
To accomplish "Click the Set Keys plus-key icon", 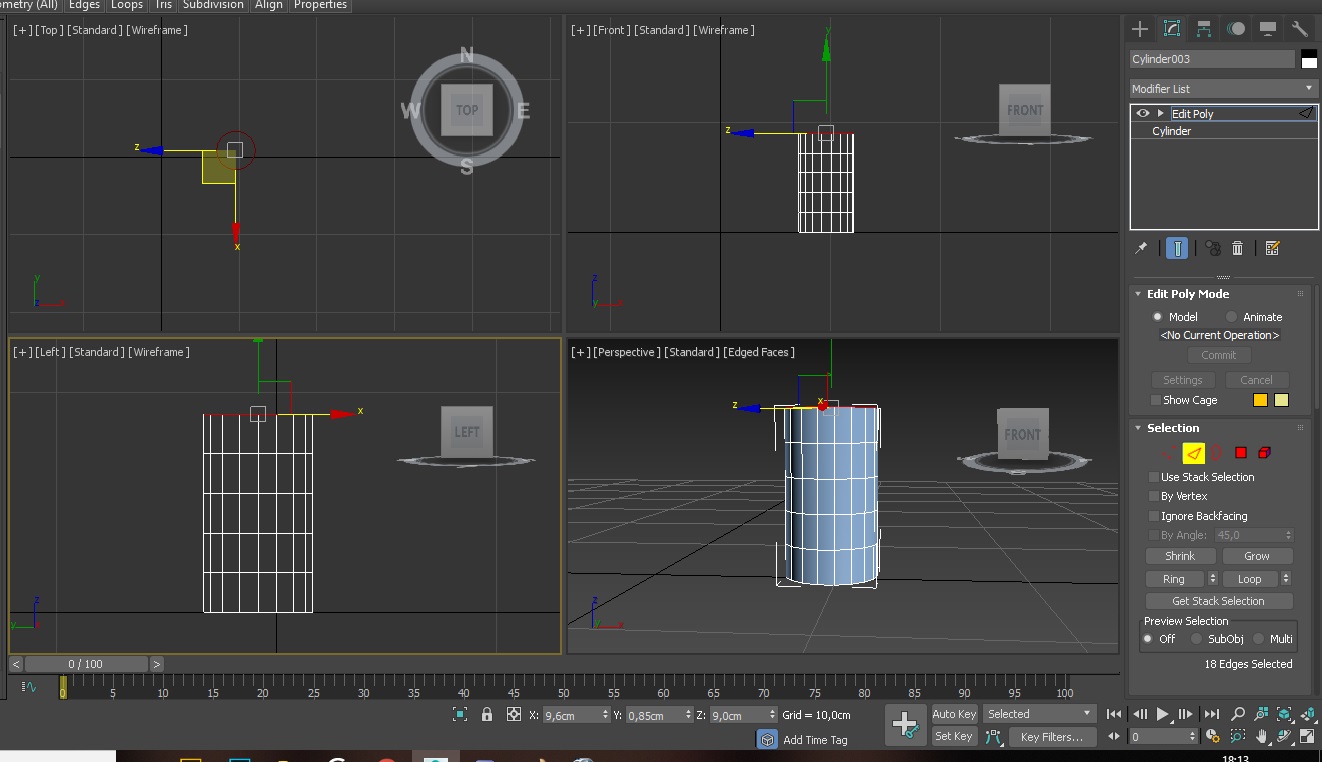I will pyautogui.click(x=904, y=724).
